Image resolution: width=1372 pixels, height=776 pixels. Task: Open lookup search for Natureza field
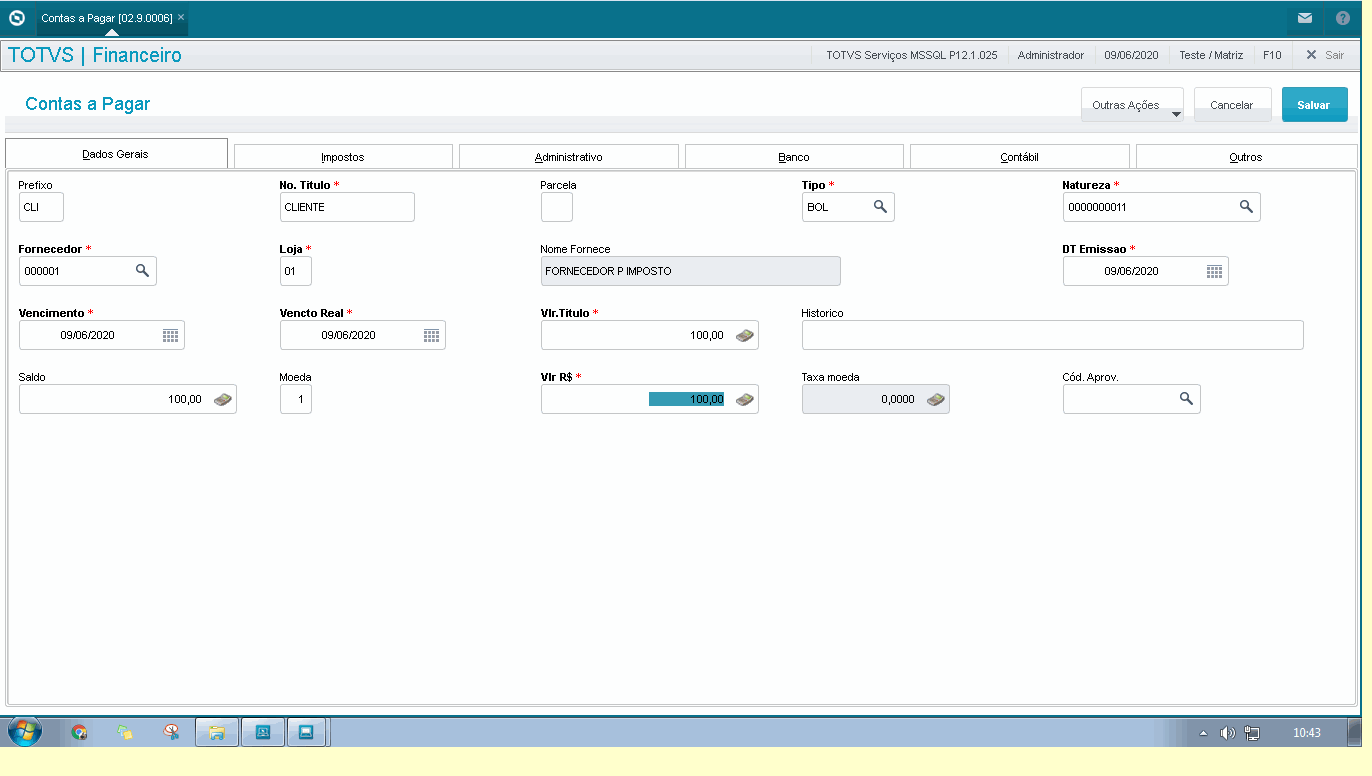pos(1246,206)
